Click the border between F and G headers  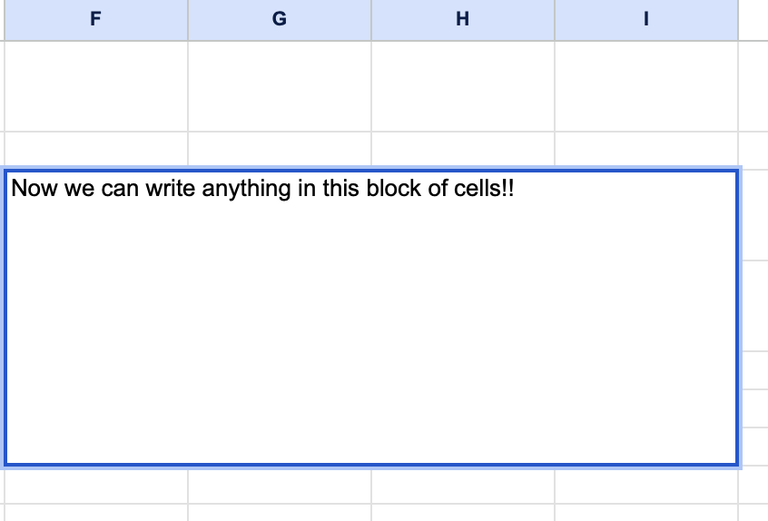click(188, 19)
